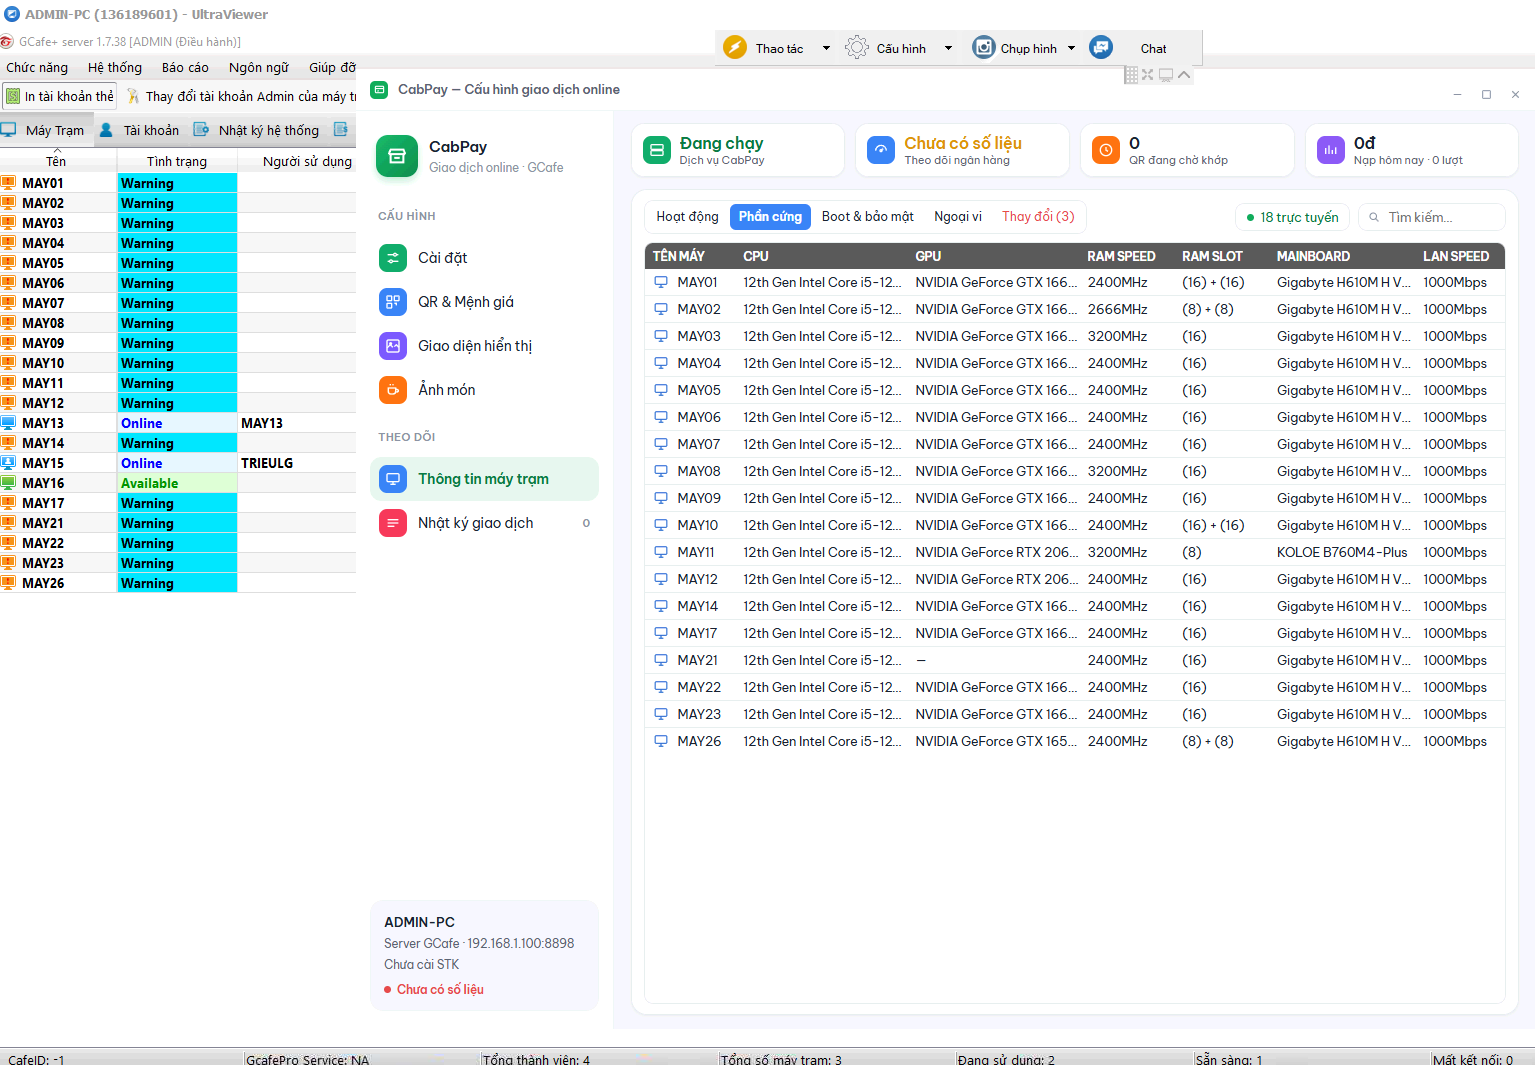Click In tài khoản thẻ button
This screenshot has height=1065, width=1535.
point(60,96)
